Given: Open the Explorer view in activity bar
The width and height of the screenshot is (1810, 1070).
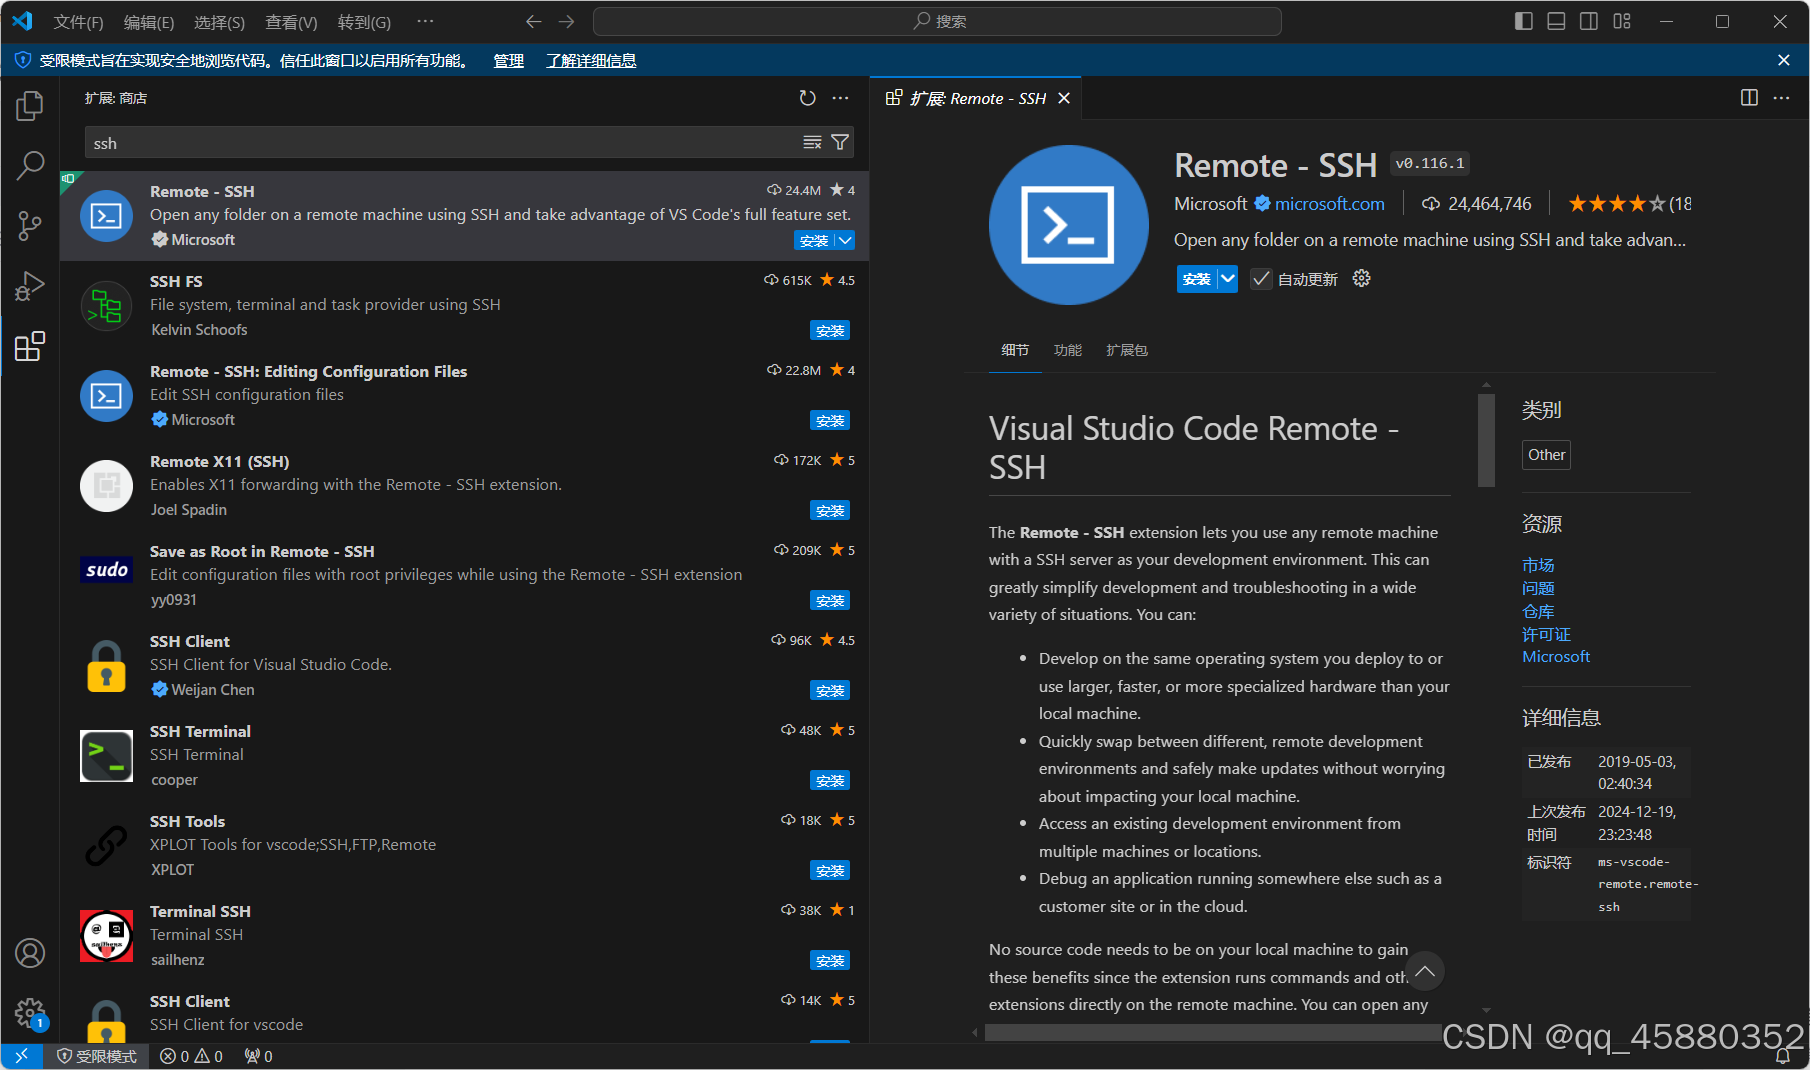Looking at the screenshot, I should (30, 105).
